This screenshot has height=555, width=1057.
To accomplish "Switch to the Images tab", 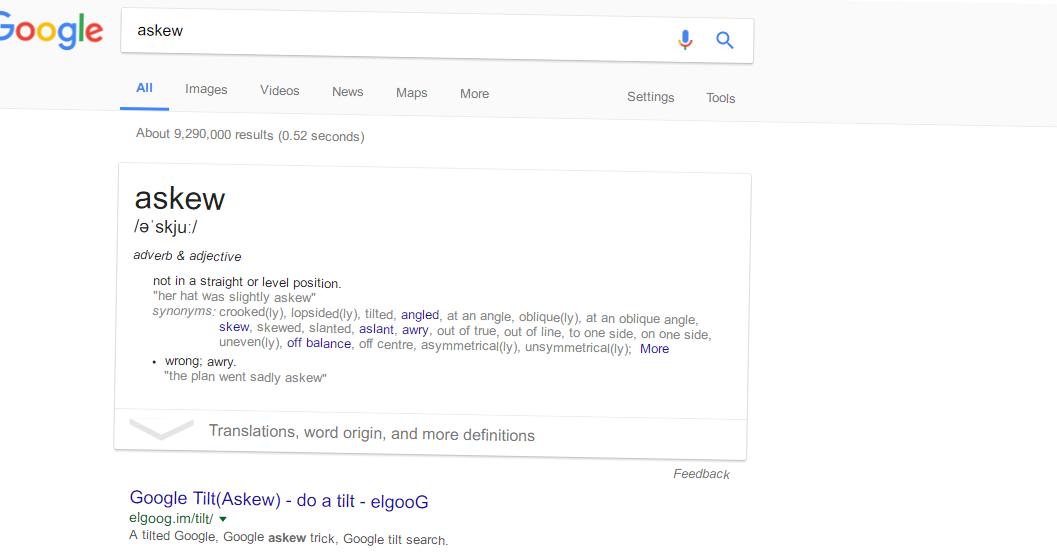I will coord(206,89).
